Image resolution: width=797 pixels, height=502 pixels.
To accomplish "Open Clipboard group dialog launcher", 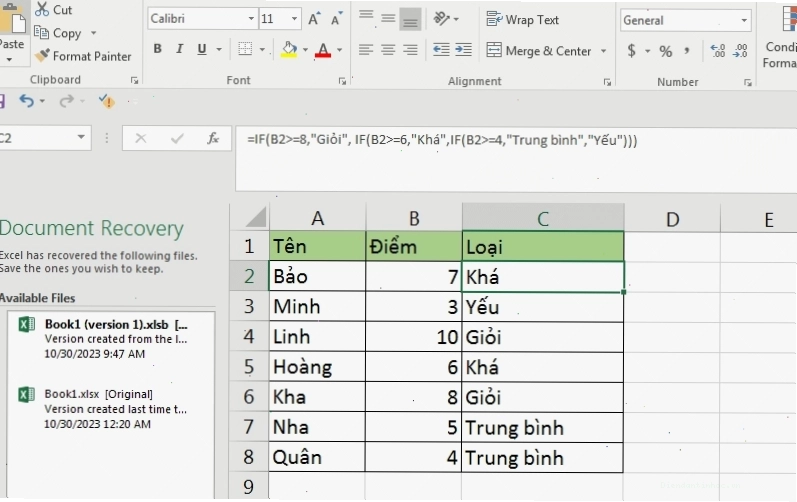I will 134,80.
